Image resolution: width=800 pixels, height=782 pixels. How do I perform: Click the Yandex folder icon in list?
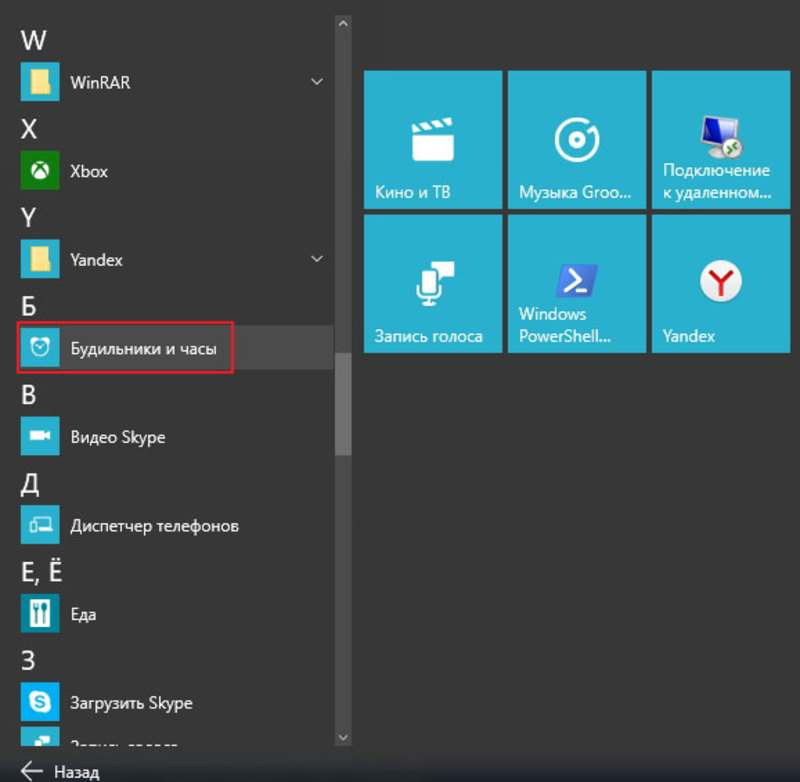[40, 259]
